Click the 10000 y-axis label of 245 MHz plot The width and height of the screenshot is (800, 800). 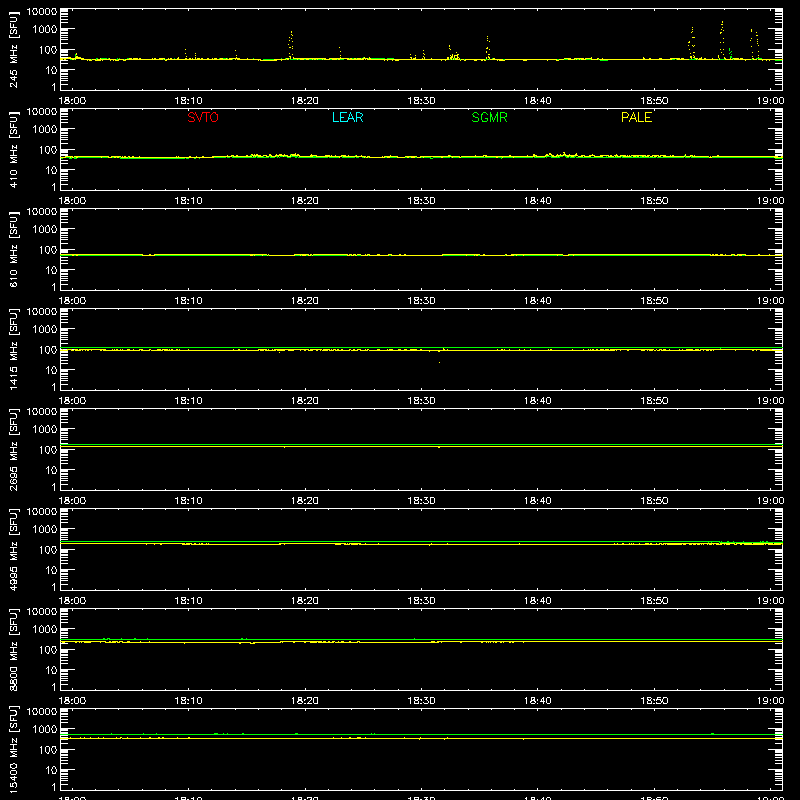(42, 12)
